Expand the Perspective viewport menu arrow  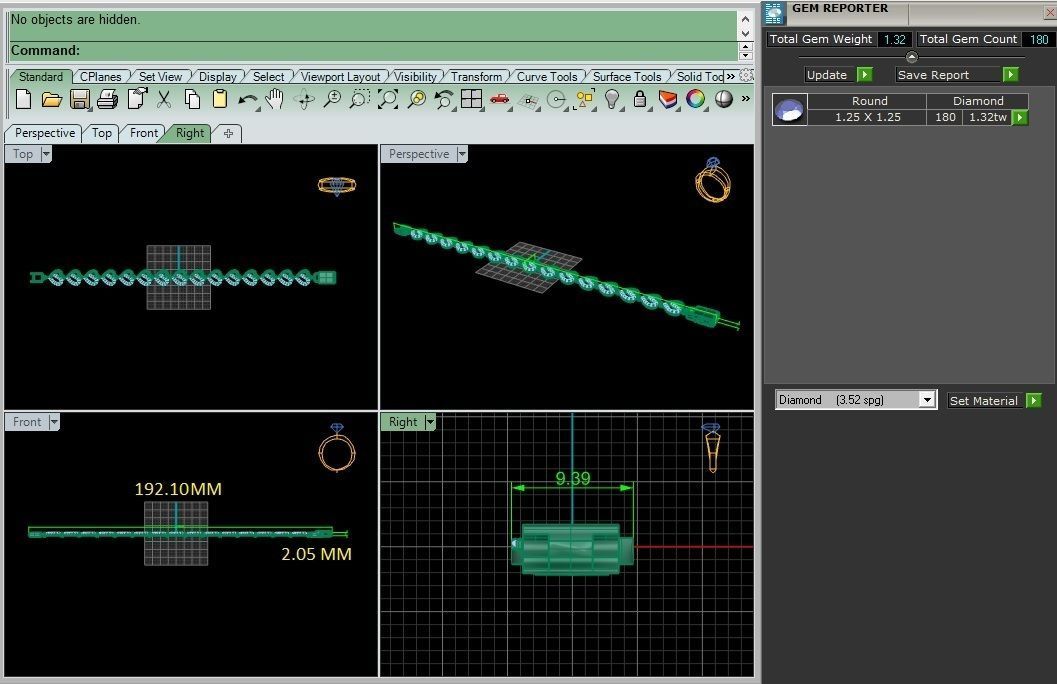click(462, 154)
